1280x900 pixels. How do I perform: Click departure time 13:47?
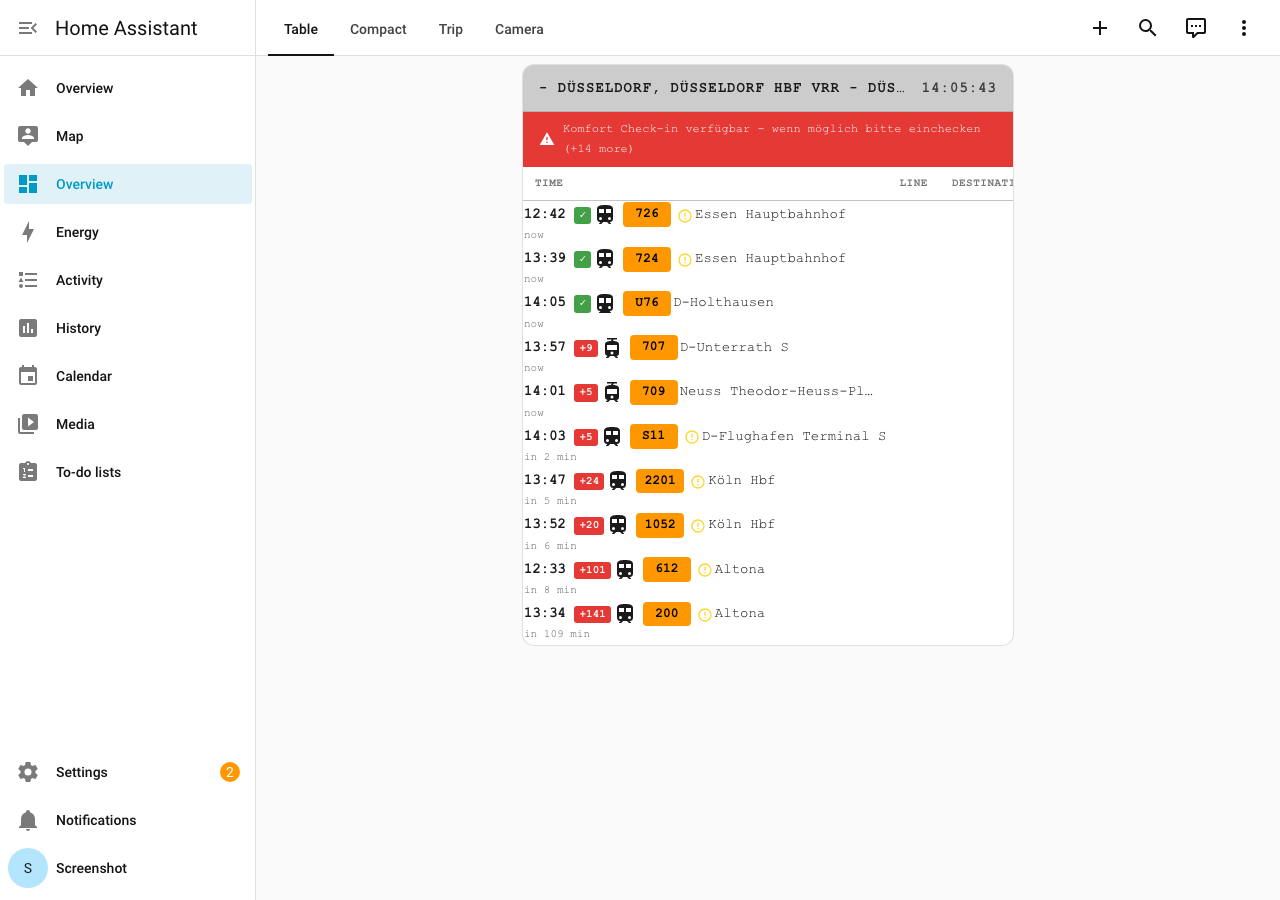545,480
